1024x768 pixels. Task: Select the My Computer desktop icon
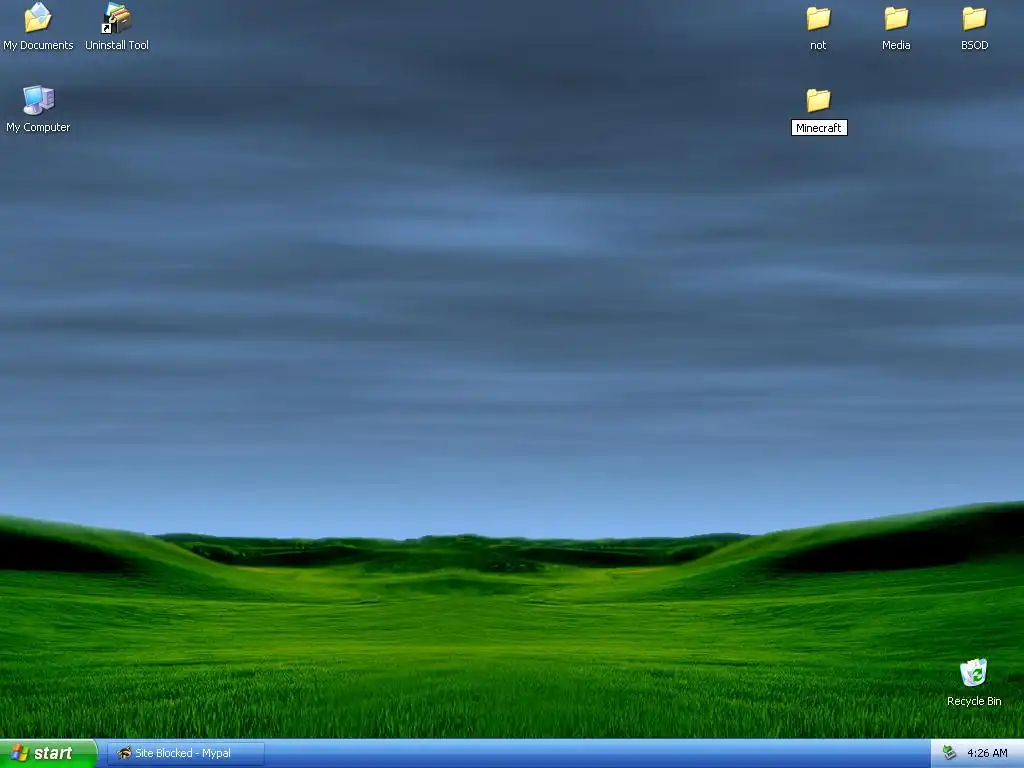point(38,100)
